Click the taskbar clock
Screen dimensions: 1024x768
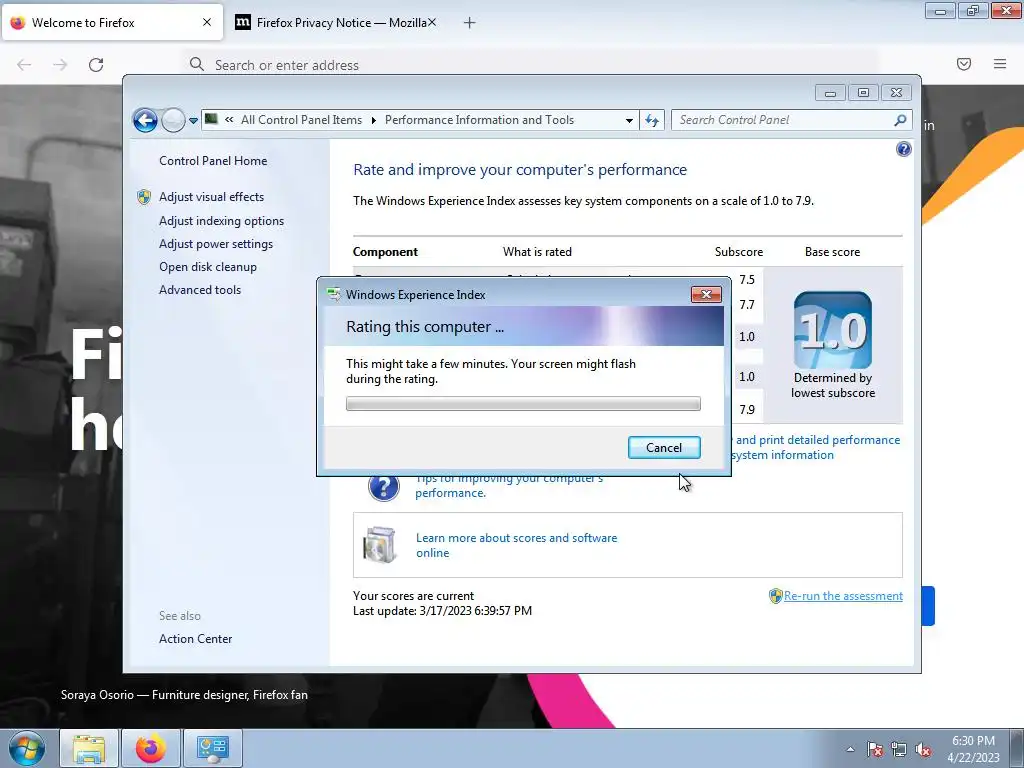click(x=973, y=749)
